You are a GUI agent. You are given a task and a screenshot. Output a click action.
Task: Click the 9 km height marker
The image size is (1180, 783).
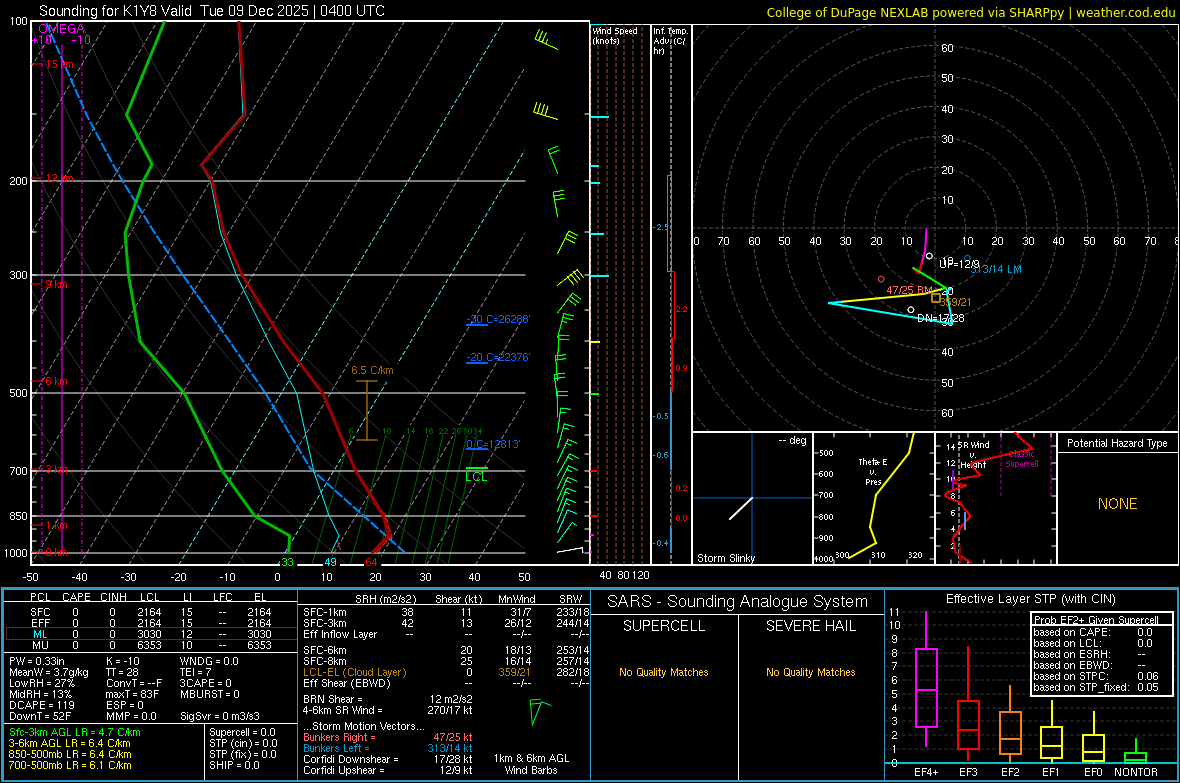56,285
